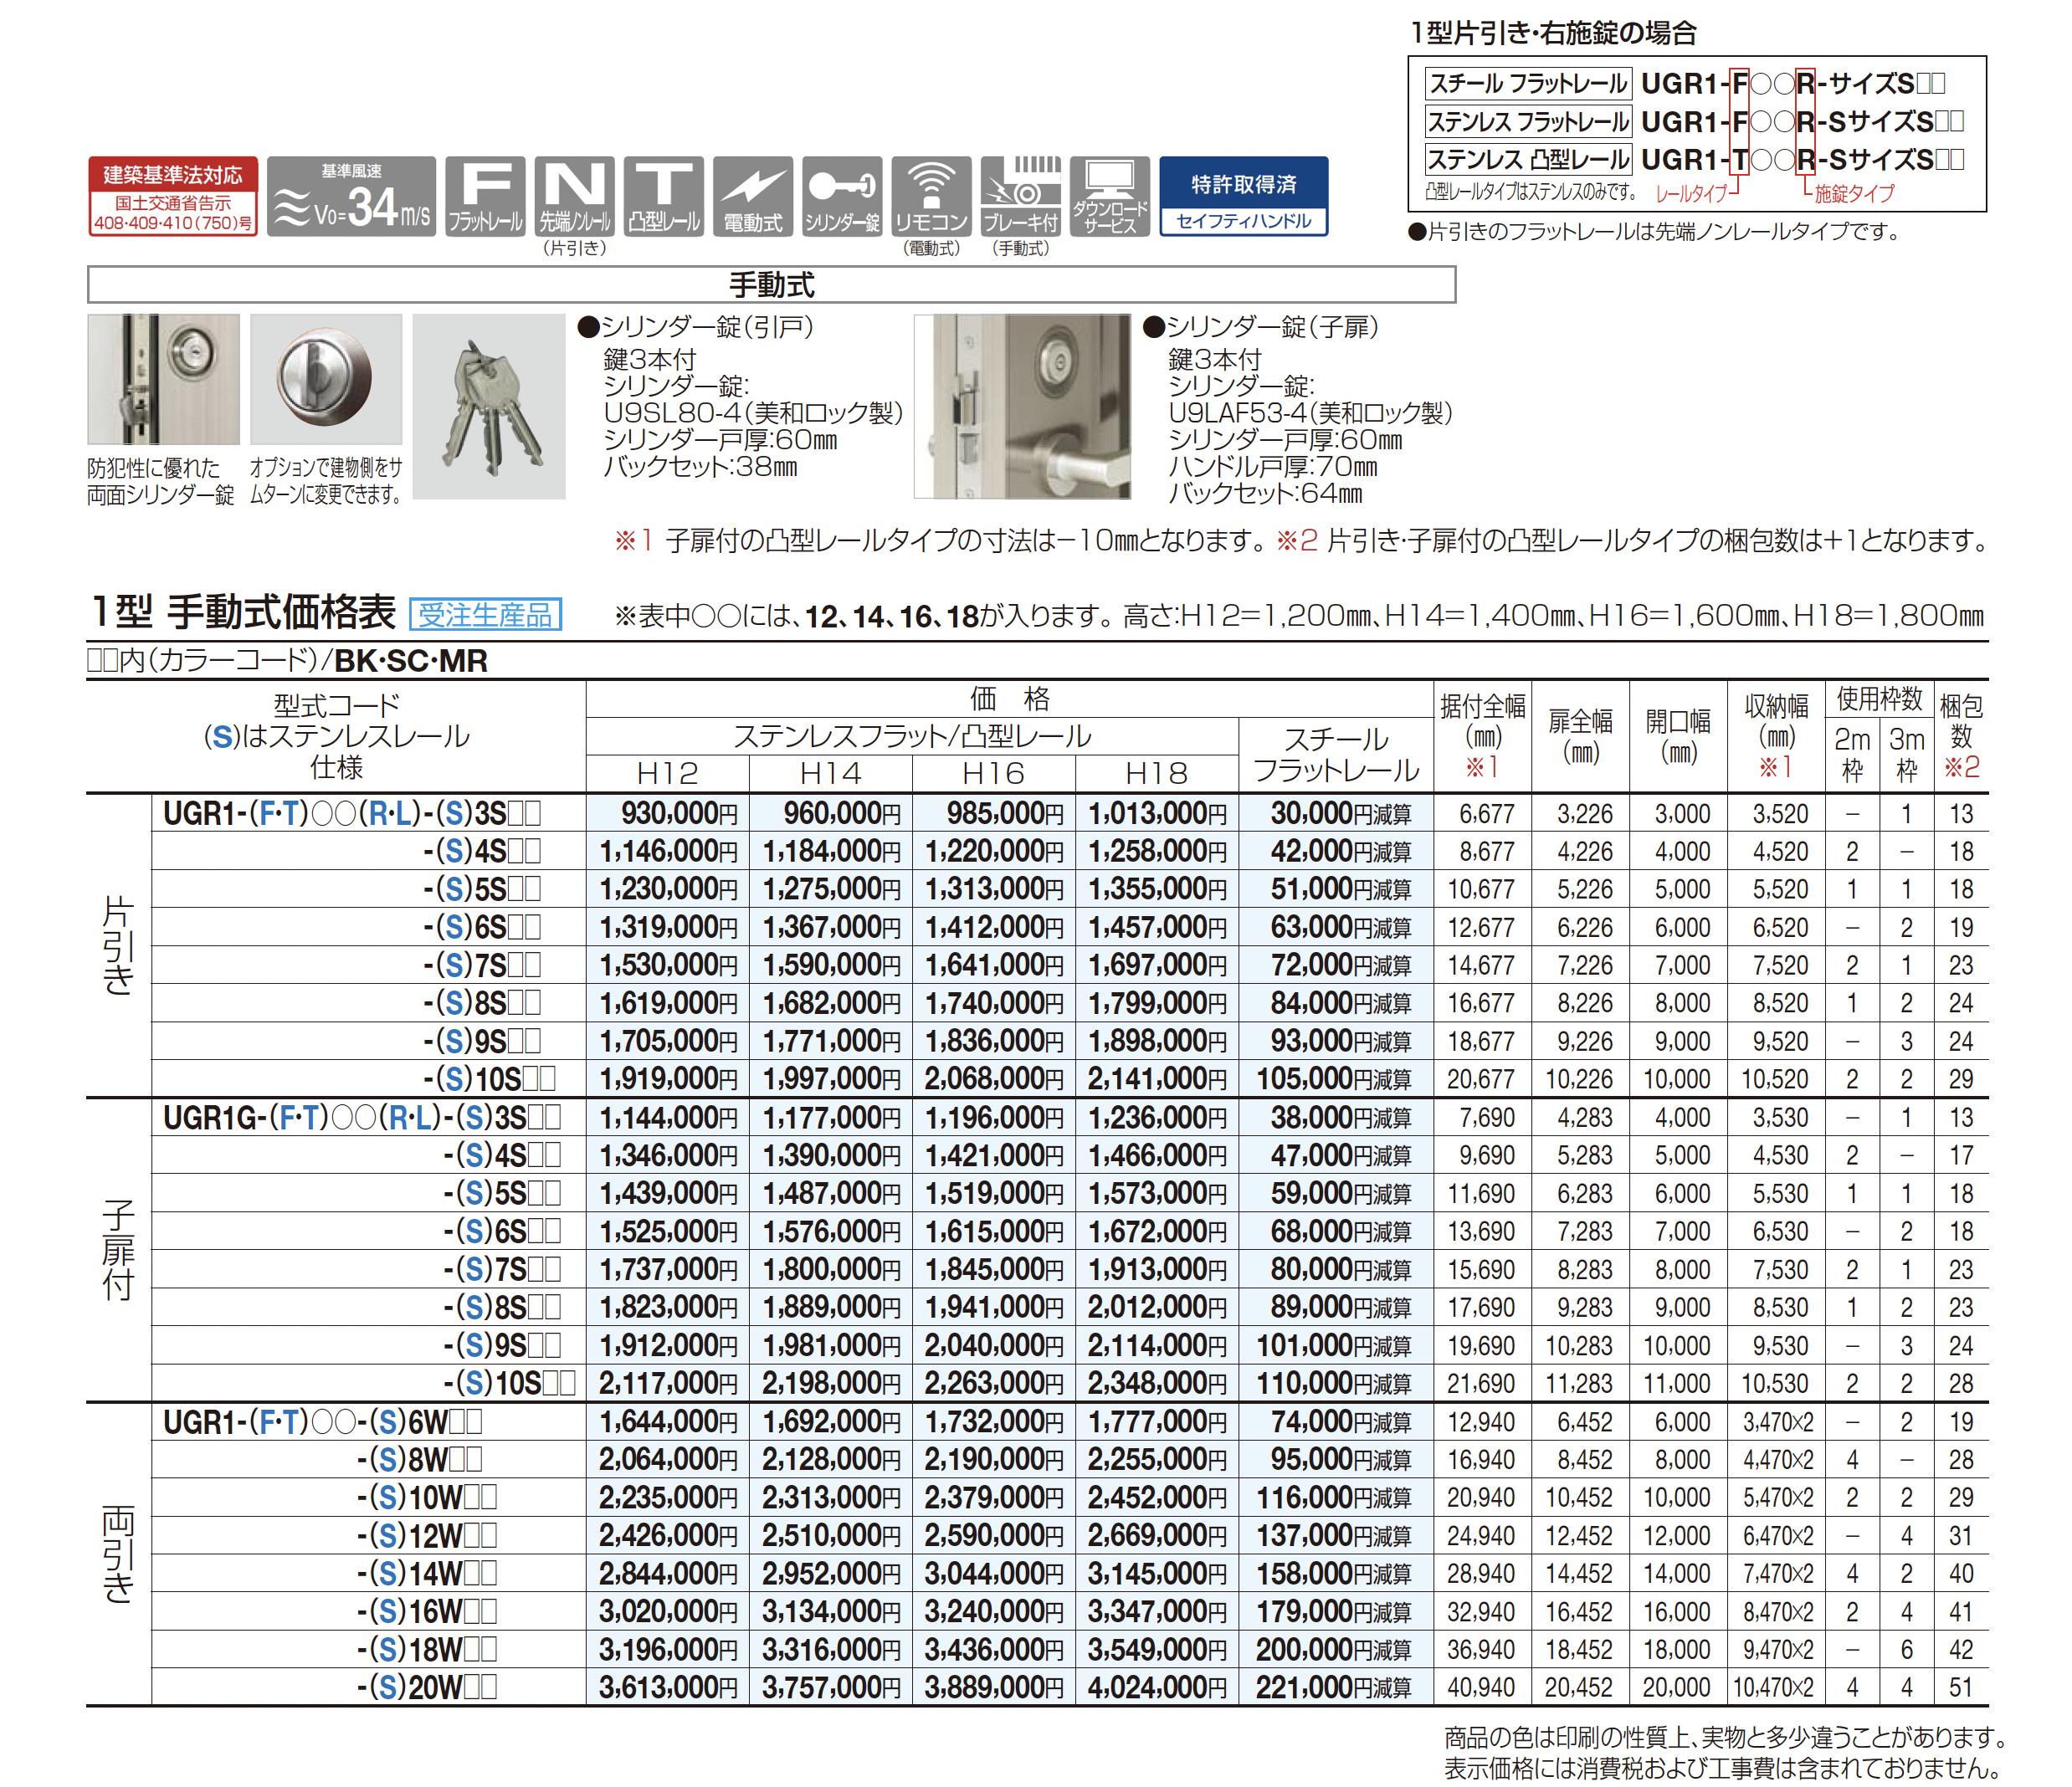Click the 両引き row group label

pyautogui.click(x=118, y=1554)
